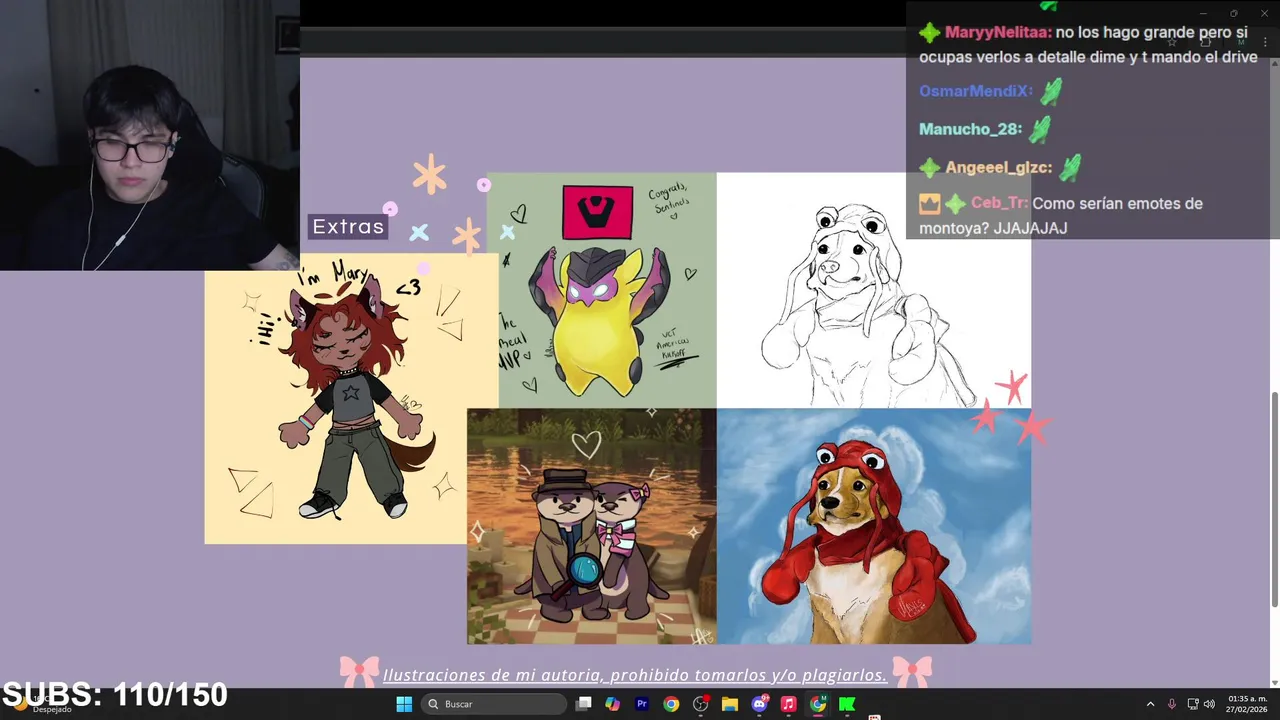Click the Extras section label
The width and height of the screenshot is (1280, 720).
pyautogui.click(x=348, y=227)
